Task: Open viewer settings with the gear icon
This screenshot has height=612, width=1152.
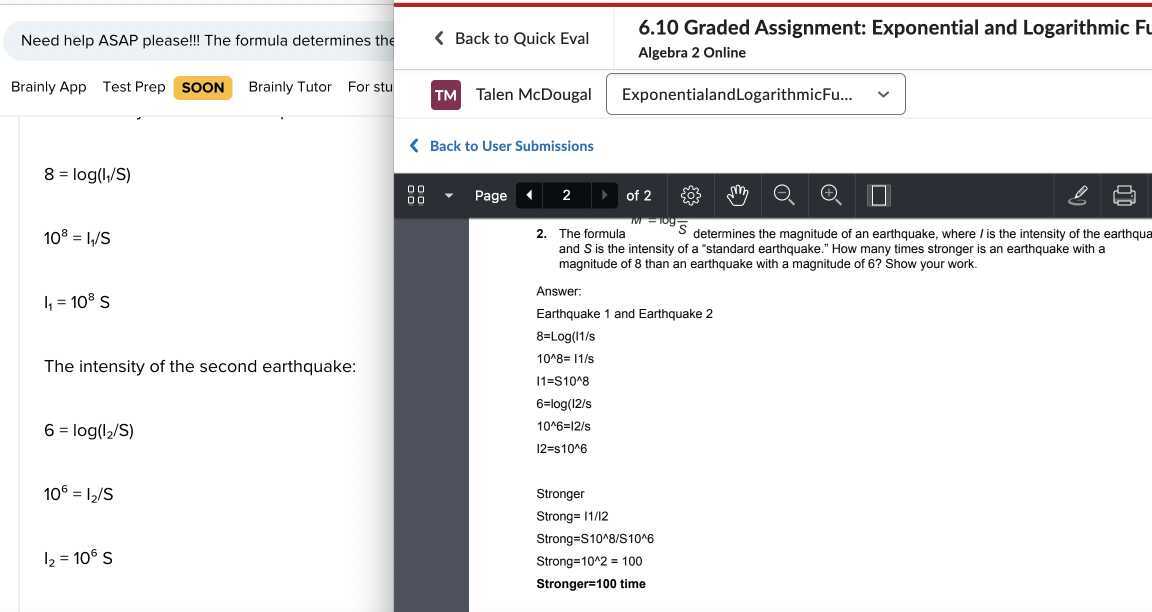Action: tap(689, 195)
